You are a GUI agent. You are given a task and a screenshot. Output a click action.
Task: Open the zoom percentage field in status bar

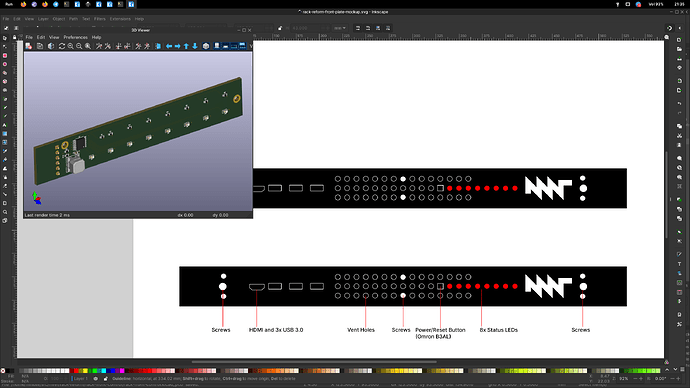click(623, 378)
